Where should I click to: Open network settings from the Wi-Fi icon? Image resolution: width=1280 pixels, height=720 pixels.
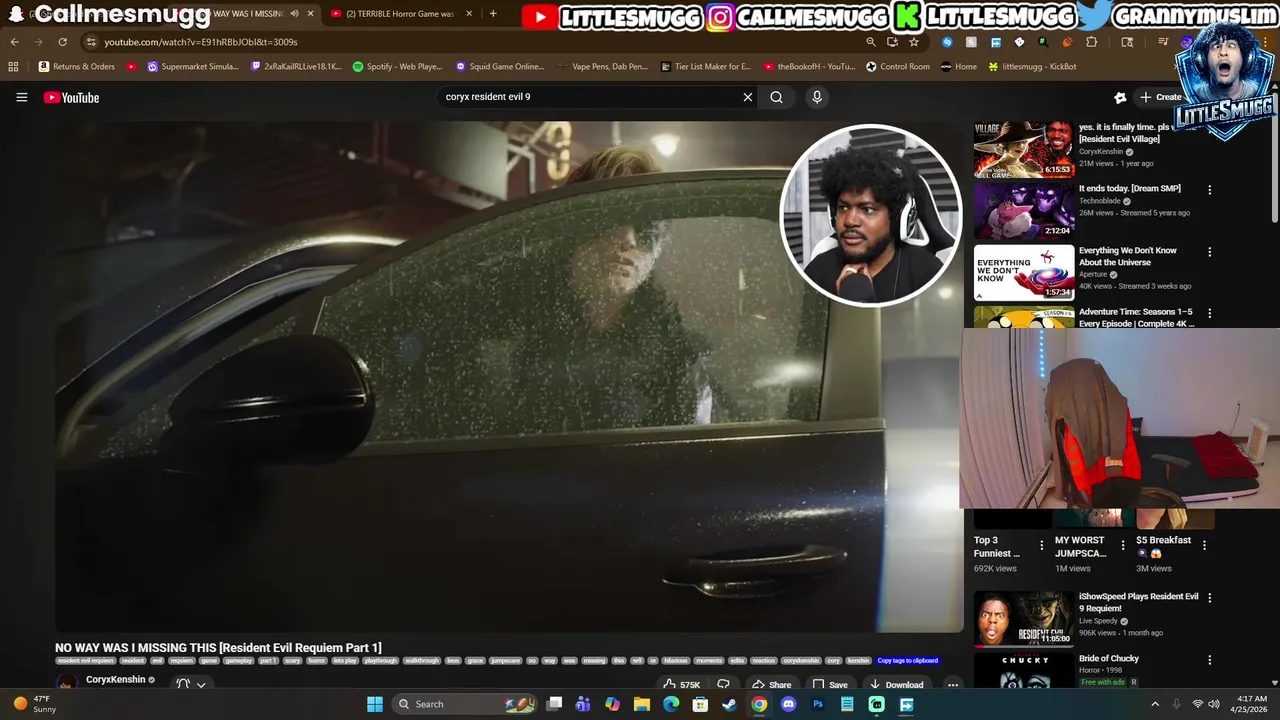click(1197, 704)
